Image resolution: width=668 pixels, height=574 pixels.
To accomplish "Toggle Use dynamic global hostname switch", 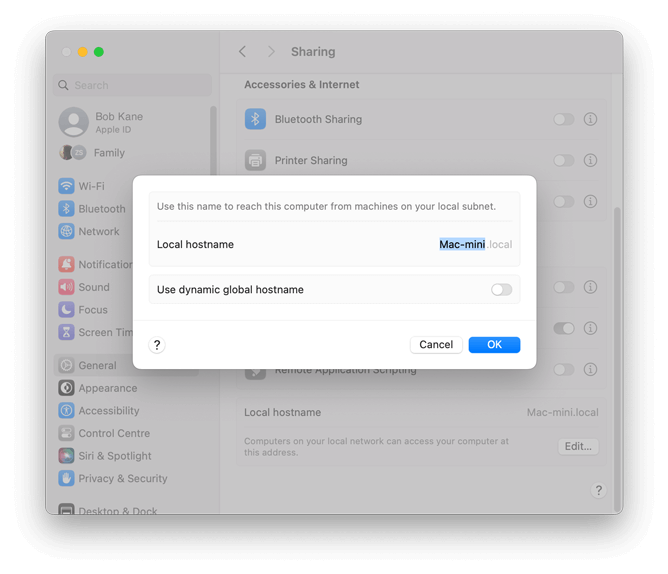I will pos(501,290).
